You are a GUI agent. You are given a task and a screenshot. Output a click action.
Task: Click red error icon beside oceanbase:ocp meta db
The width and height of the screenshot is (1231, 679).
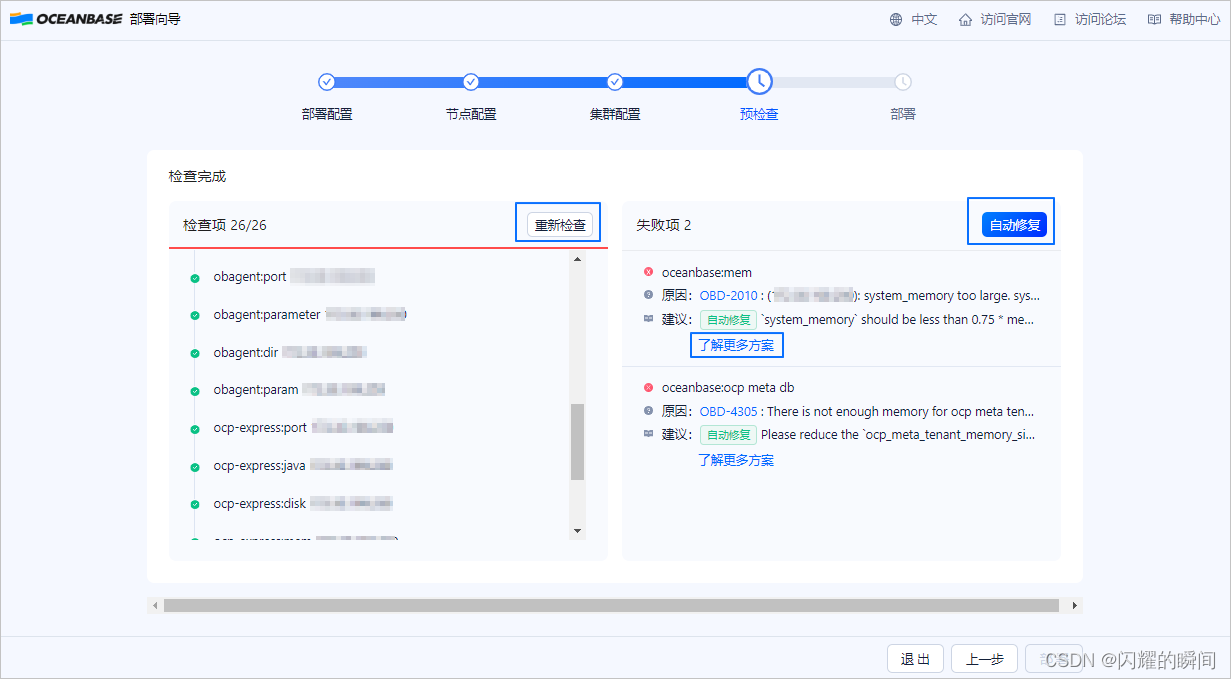(648, 387)
